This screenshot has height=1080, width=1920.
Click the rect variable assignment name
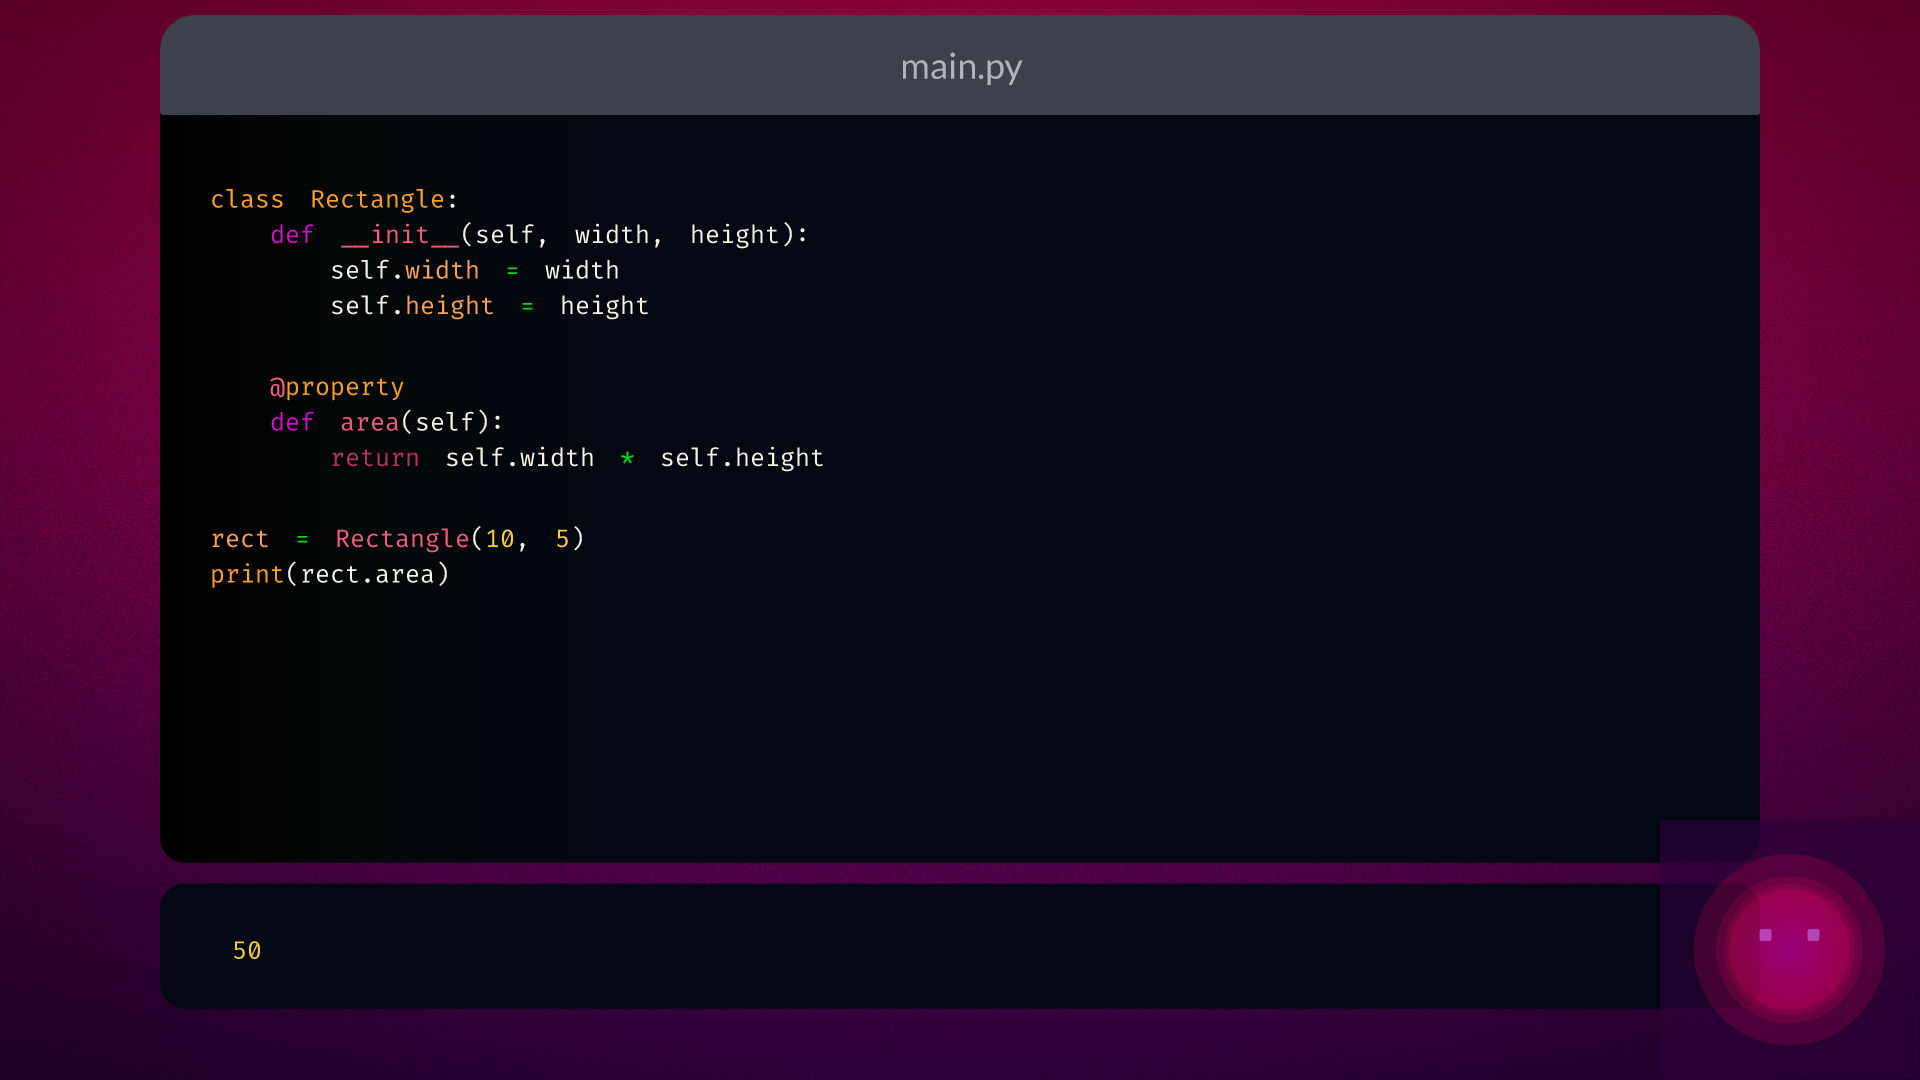pos(240,539)
